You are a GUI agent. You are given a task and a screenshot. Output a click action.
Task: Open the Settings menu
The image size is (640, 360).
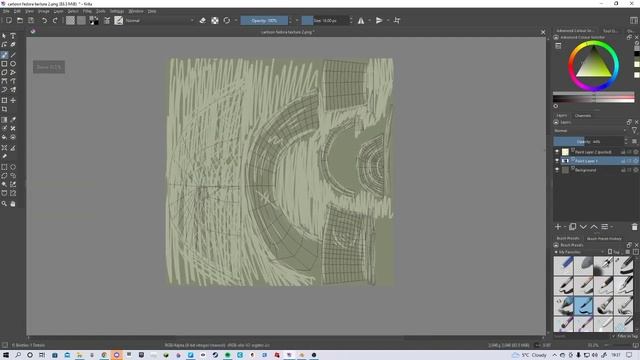click(117, 11)
